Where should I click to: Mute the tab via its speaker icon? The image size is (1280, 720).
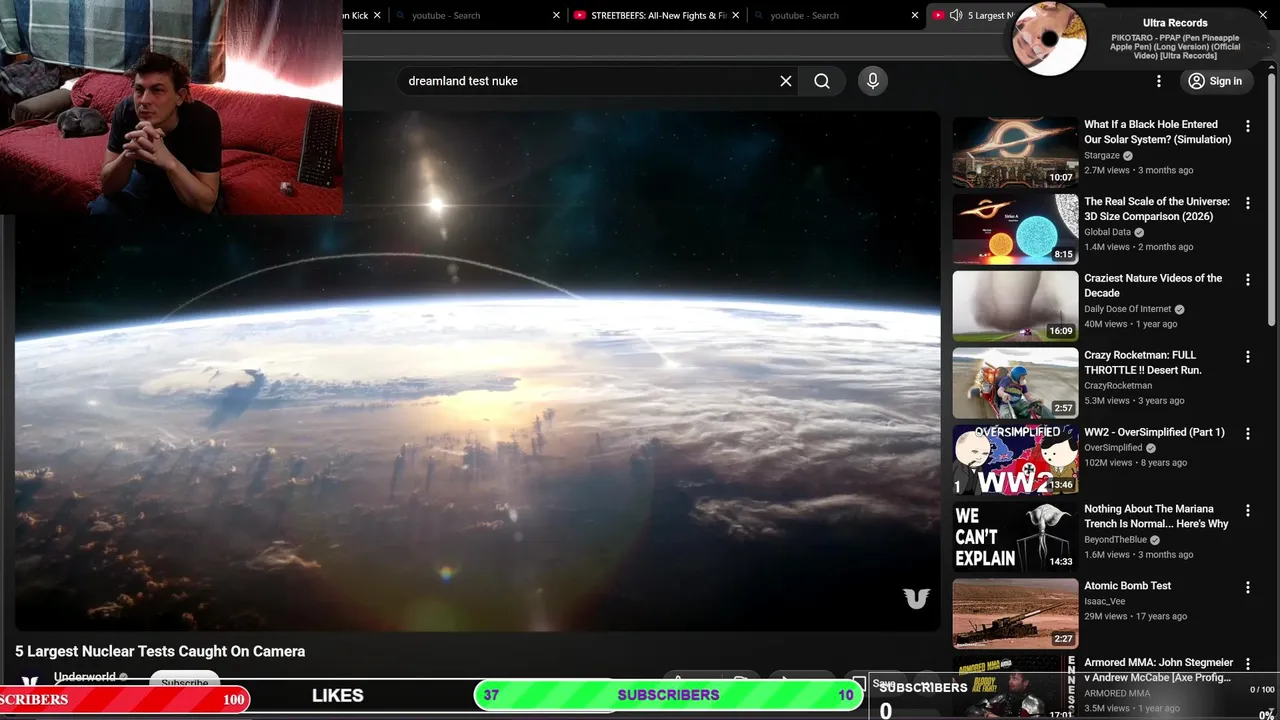point(956,15)
